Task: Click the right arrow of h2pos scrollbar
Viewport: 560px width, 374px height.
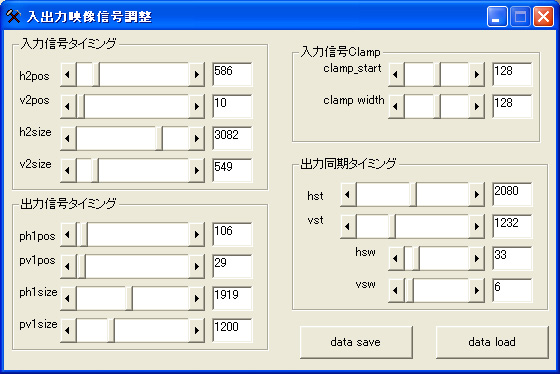Action: (x=197, y=74)
